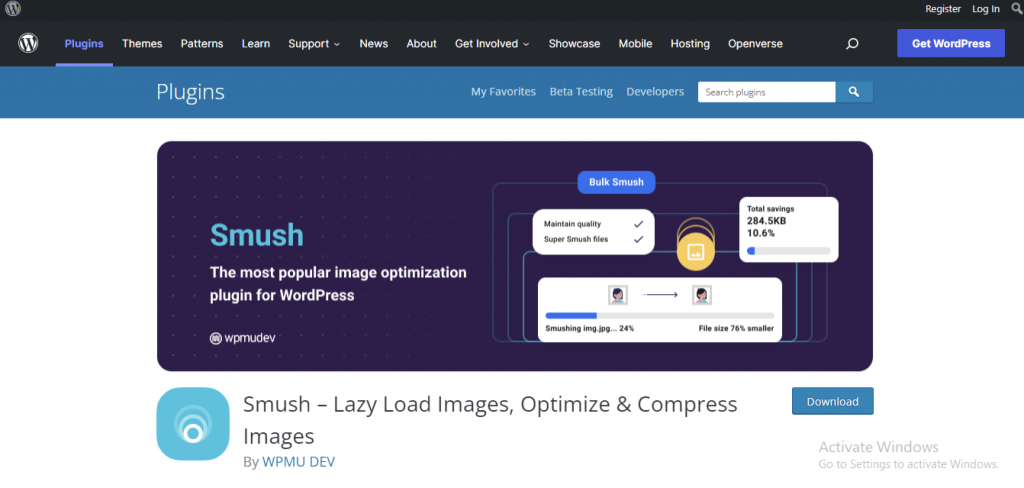Open the Openverse menu item
This screenshot has width=1024, height=488.
point(755,44)
